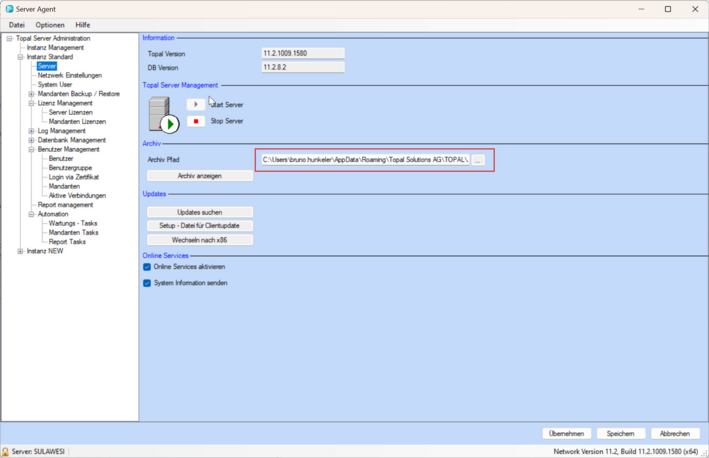The image size is (709, 458).
Task: Expand Mandanten Backup / Restore node
Action: pos(31,94)
